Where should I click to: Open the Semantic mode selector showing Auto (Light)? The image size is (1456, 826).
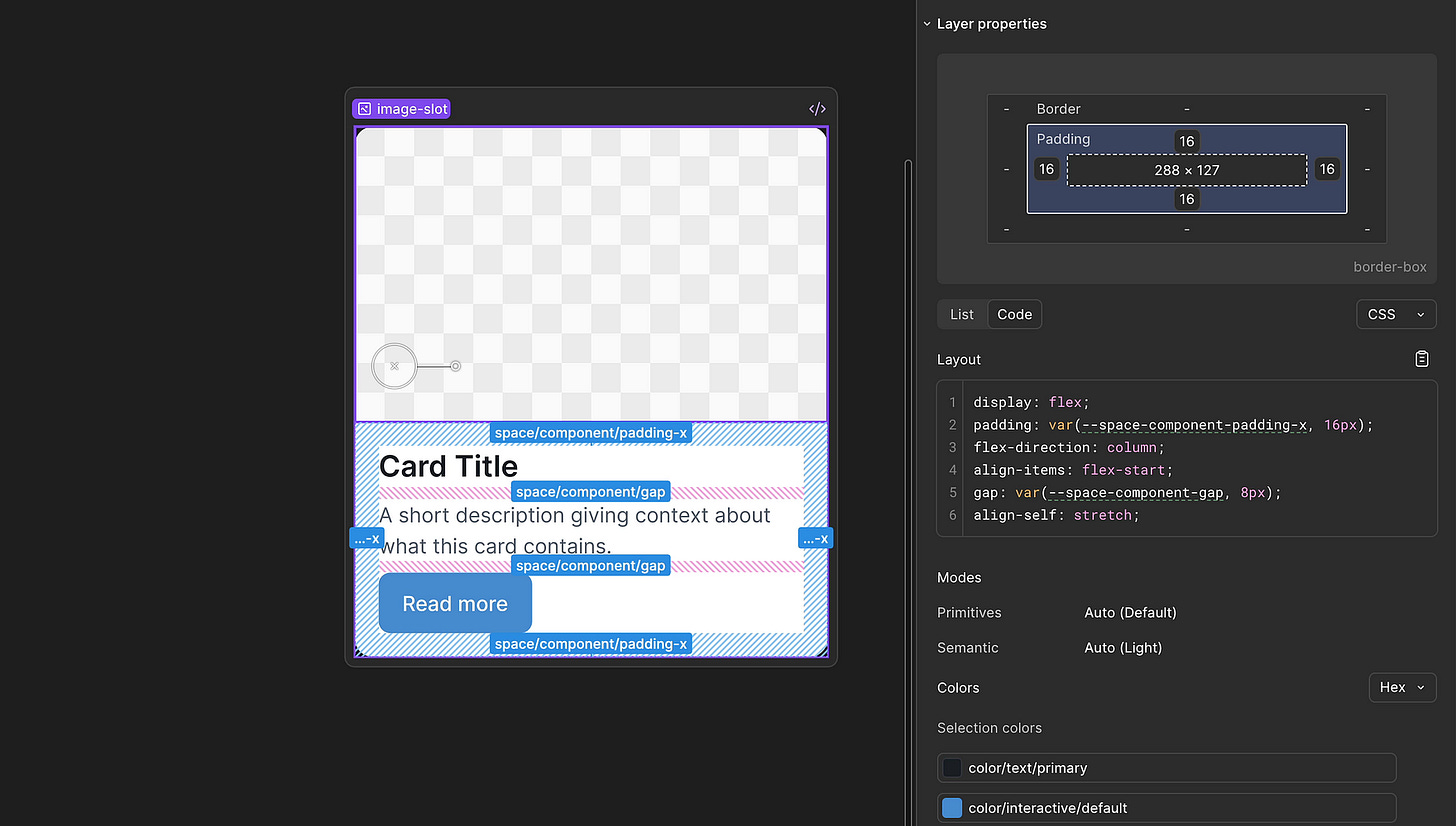click(x=1122, y=647)
